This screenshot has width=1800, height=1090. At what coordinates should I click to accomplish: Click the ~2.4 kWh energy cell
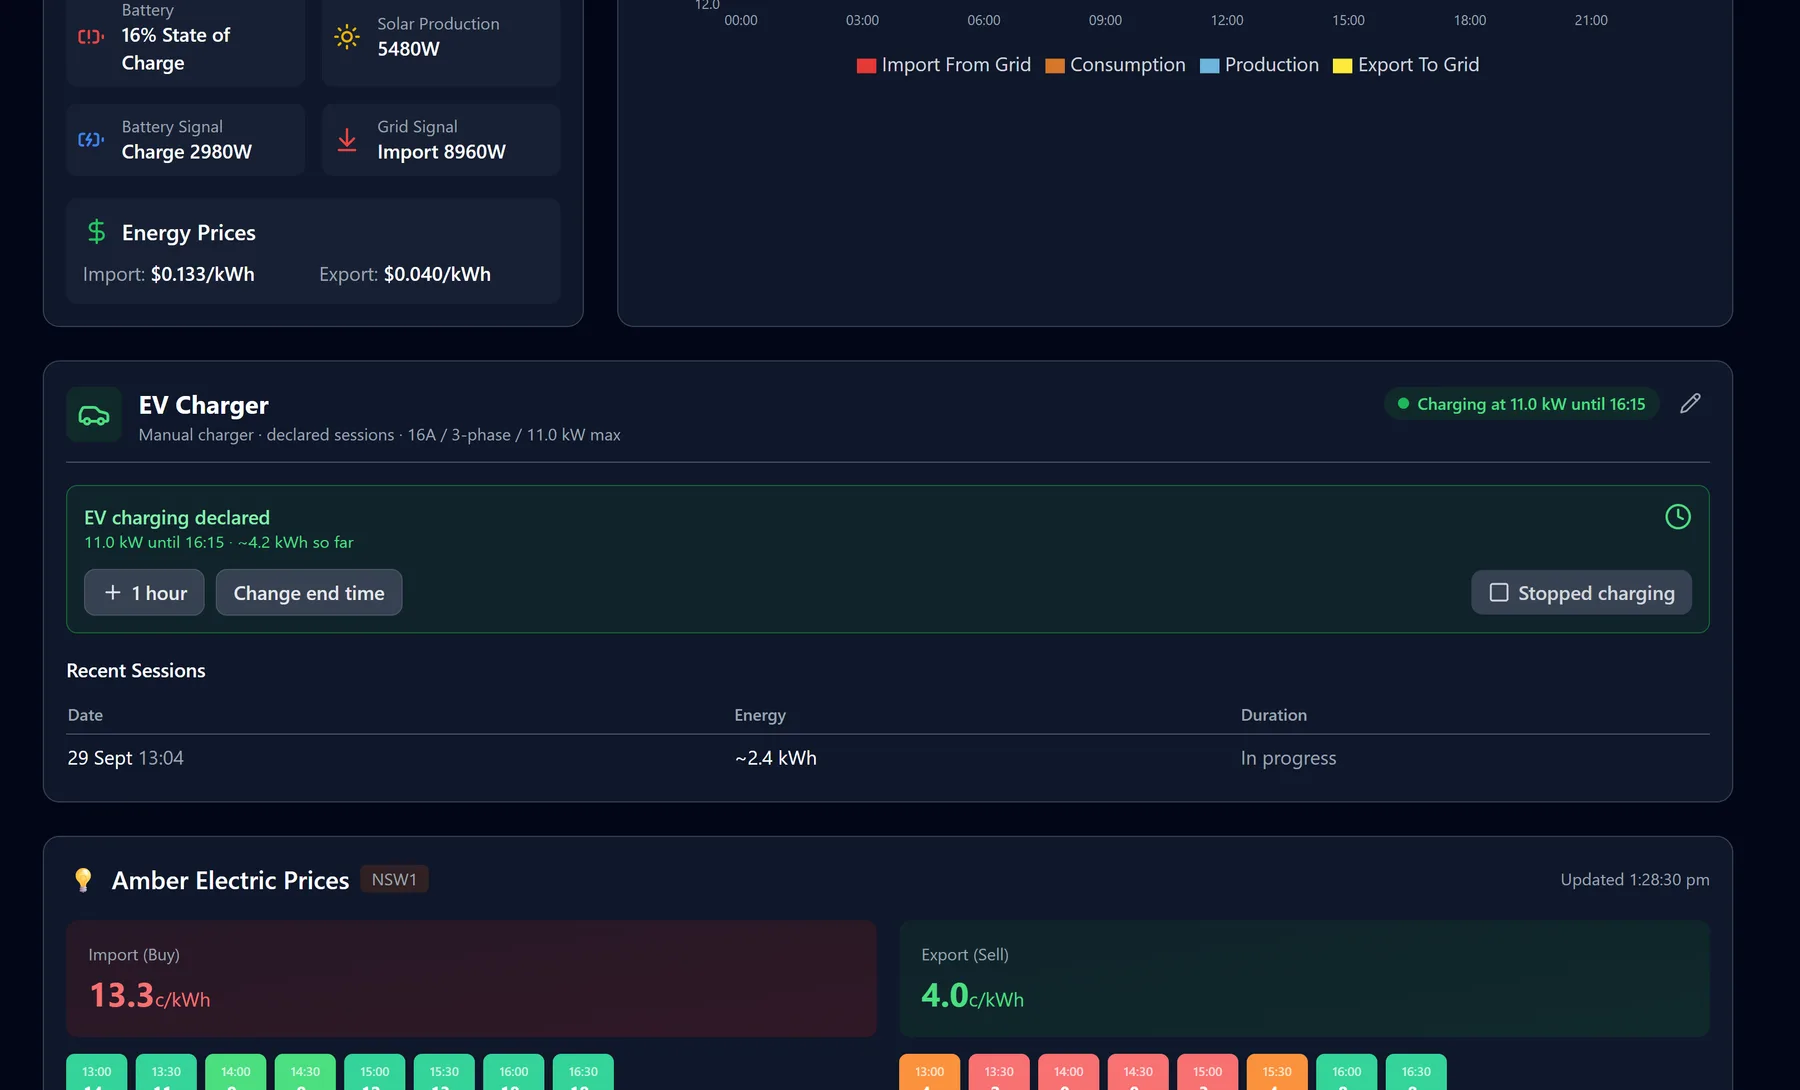tap(776, 758)
